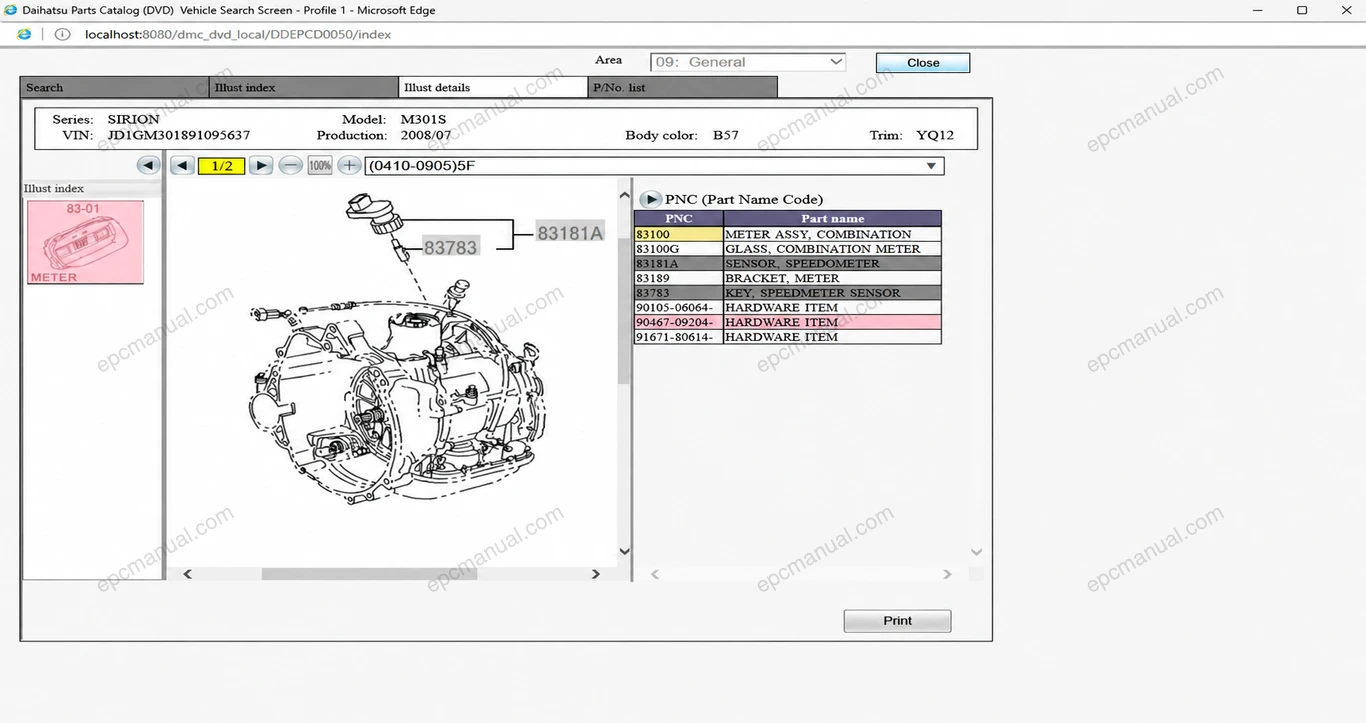This screenshot has height=723, width=1366.
Task: Select row 90467-09204- HARDWARE ITEM
Action: tap(788, 322)
